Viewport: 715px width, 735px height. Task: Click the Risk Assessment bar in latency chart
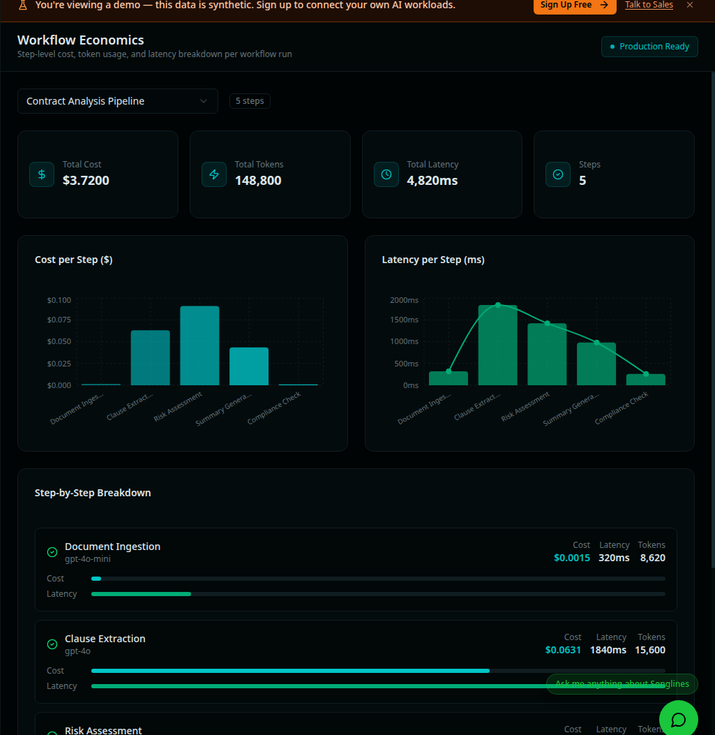point(547,354)
